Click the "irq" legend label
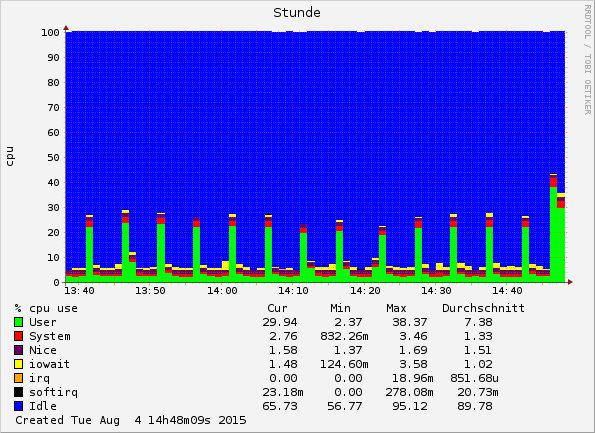 (39, 379)
